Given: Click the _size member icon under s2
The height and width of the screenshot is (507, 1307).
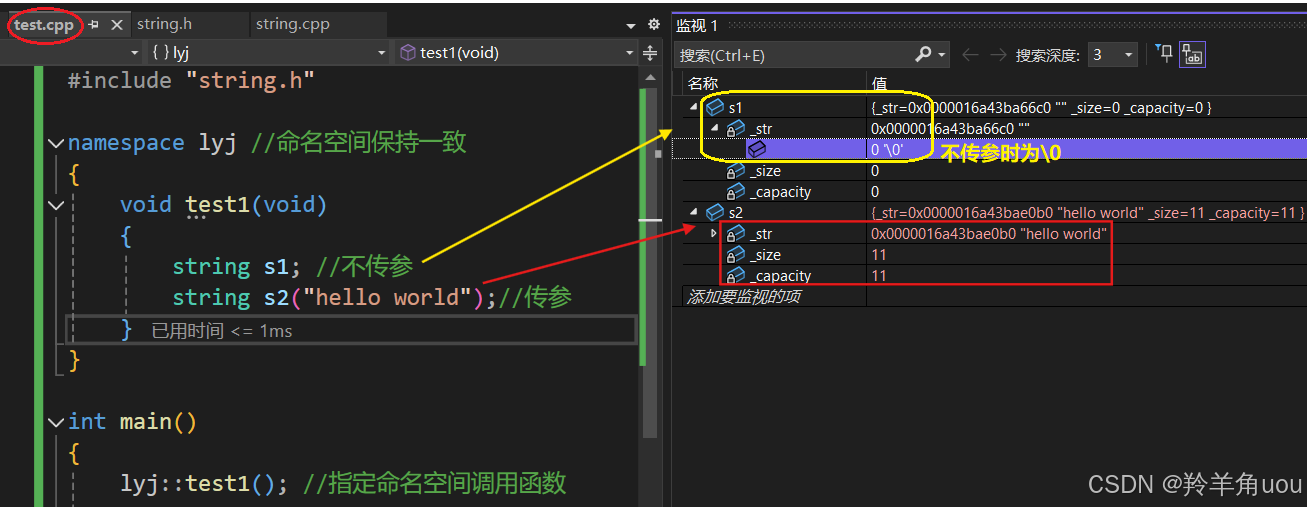Looking at the screenshot, I should tap(736, 255).
